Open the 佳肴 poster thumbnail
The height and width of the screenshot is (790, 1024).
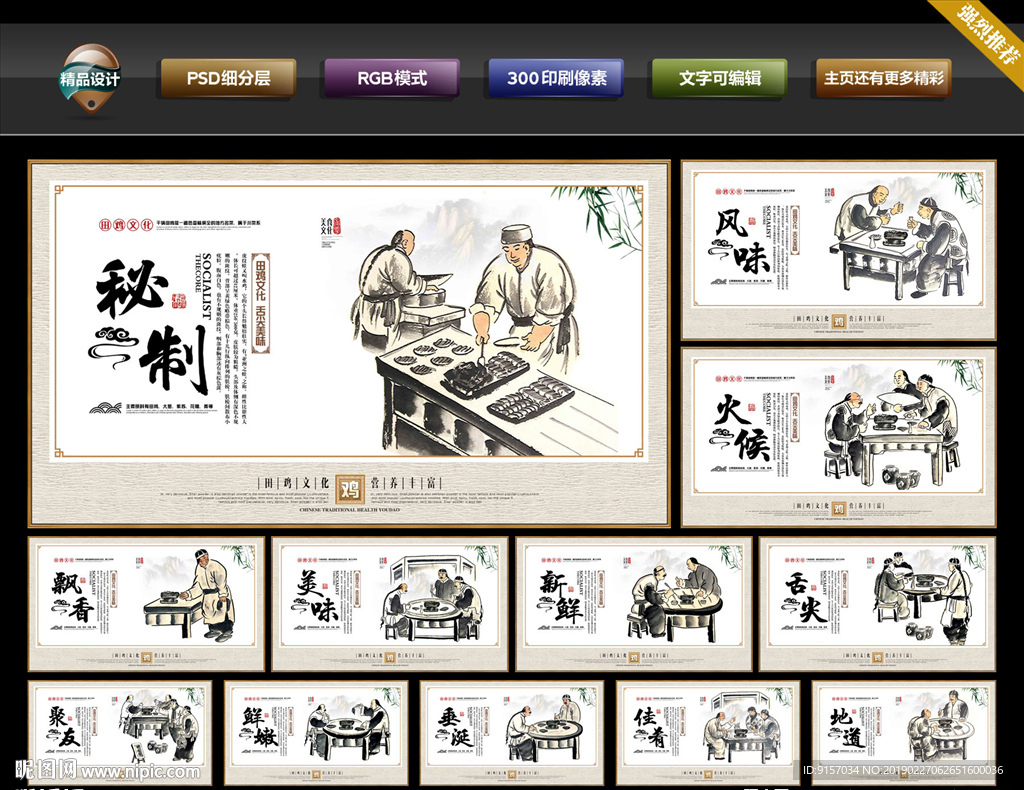(x=708, y=733)
